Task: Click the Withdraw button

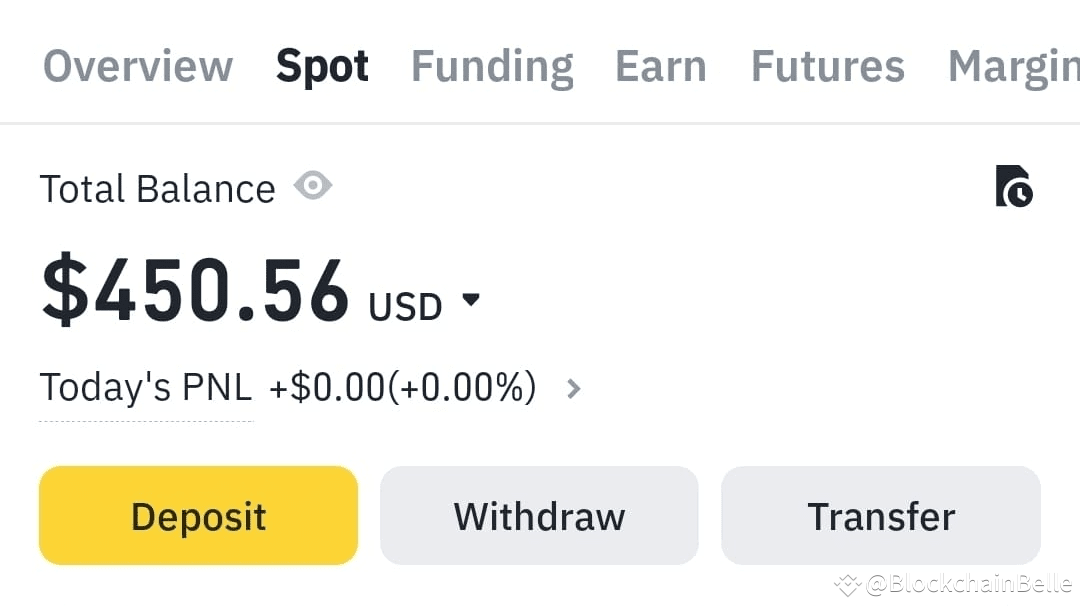Action: (x=539, y=516)
